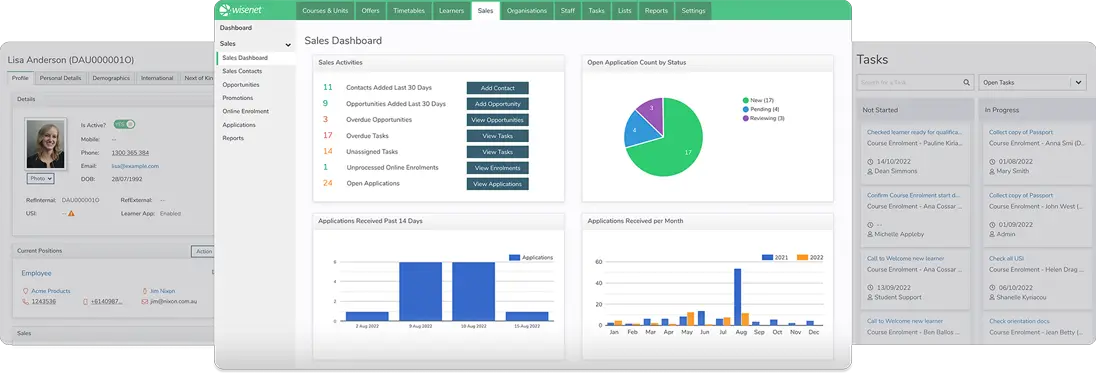Click the View Applications button
Viewport: 1096px width, 373px height.
[498, 184]
